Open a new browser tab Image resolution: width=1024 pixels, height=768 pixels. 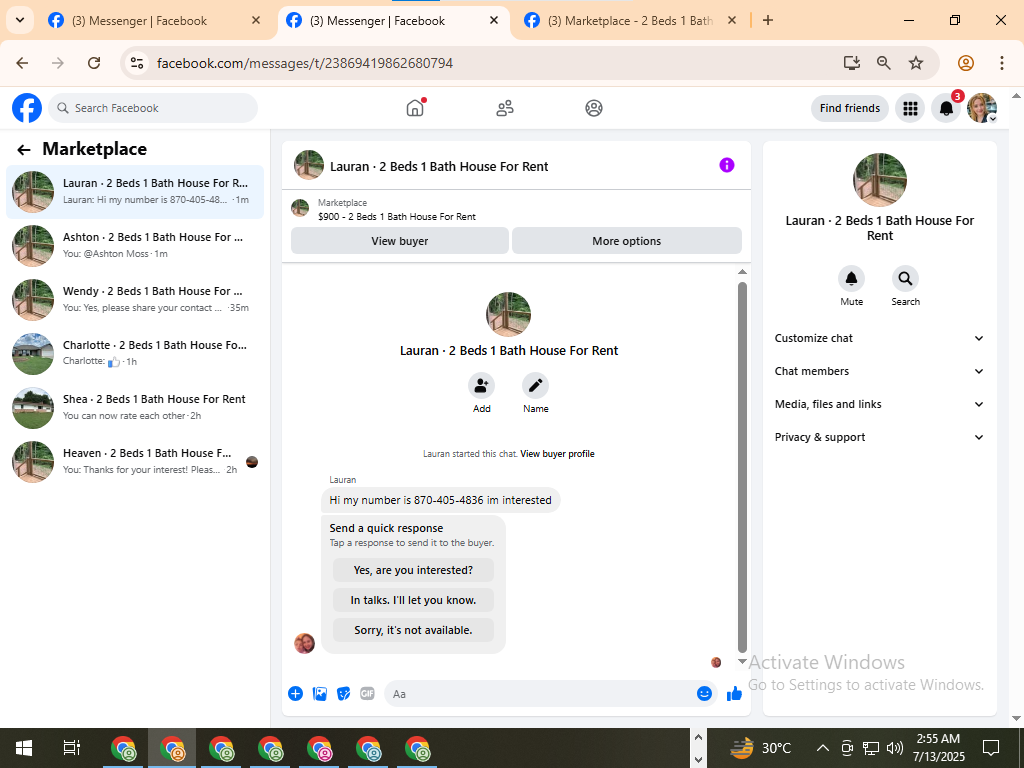click(x=768, y=20)
